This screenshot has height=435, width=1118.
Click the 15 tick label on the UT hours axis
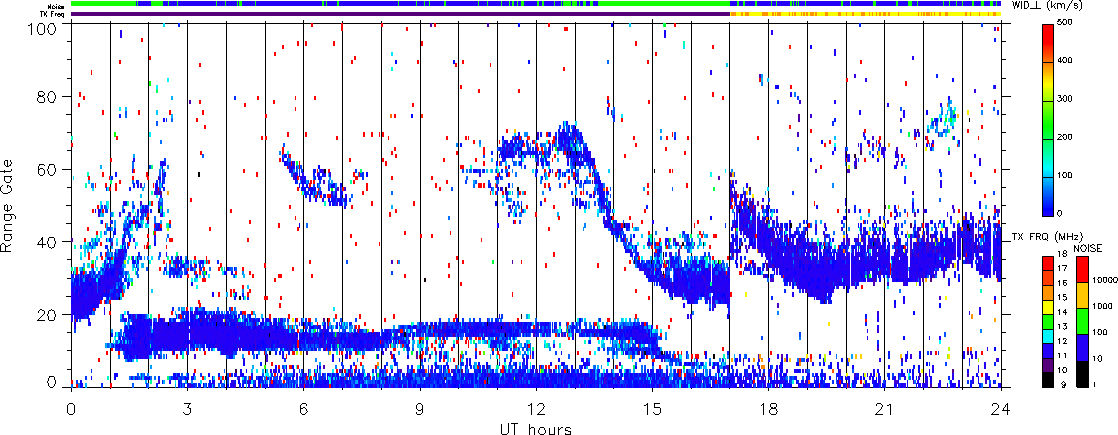coord(652,408)
